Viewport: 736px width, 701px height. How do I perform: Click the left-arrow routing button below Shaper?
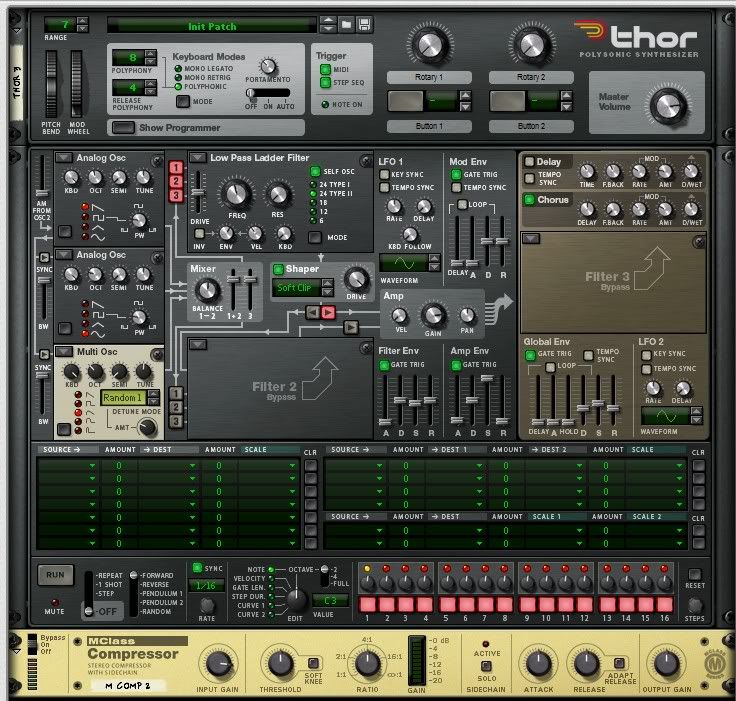313,312
